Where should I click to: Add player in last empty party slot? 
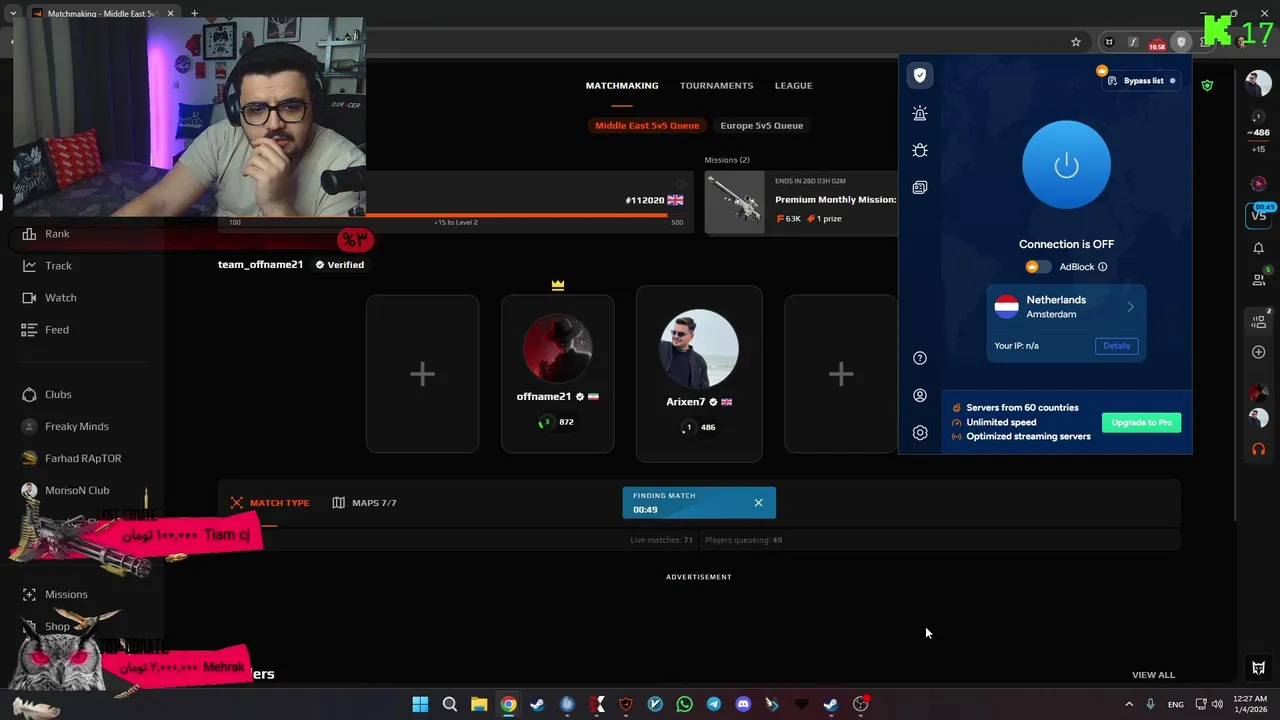[x=841, y=374]
